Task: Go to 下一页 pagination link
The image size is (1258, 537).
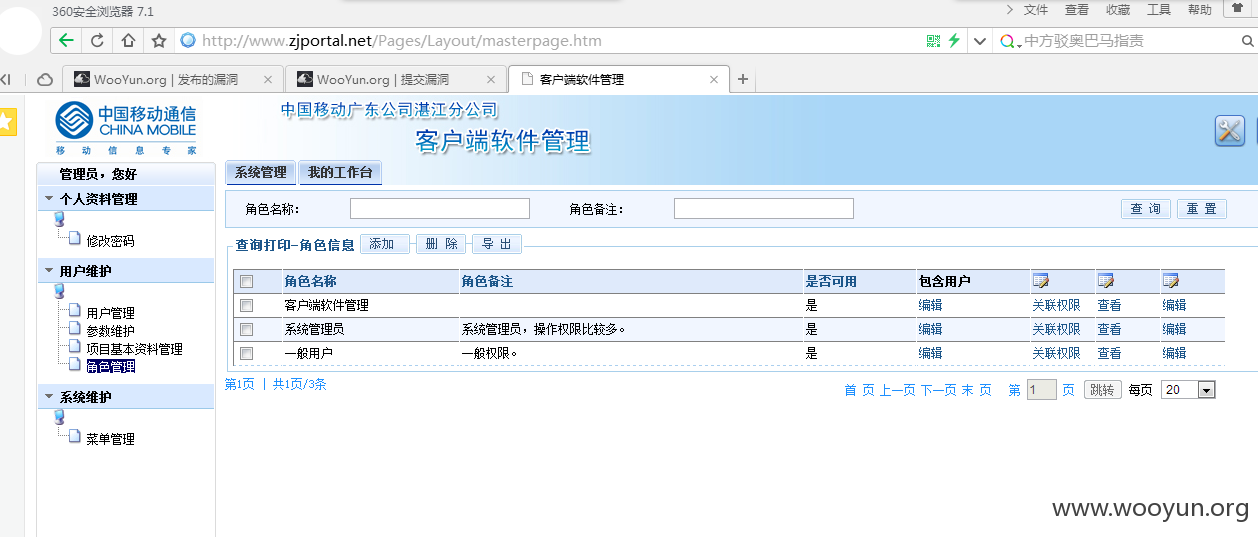Action: coord(938,390)
